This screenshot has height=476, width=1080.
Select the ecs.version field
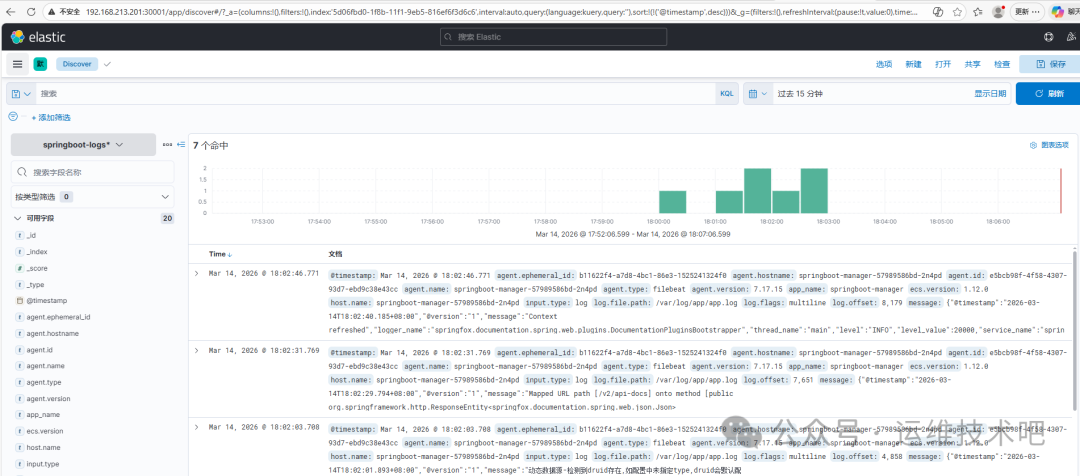pos(45,431)
